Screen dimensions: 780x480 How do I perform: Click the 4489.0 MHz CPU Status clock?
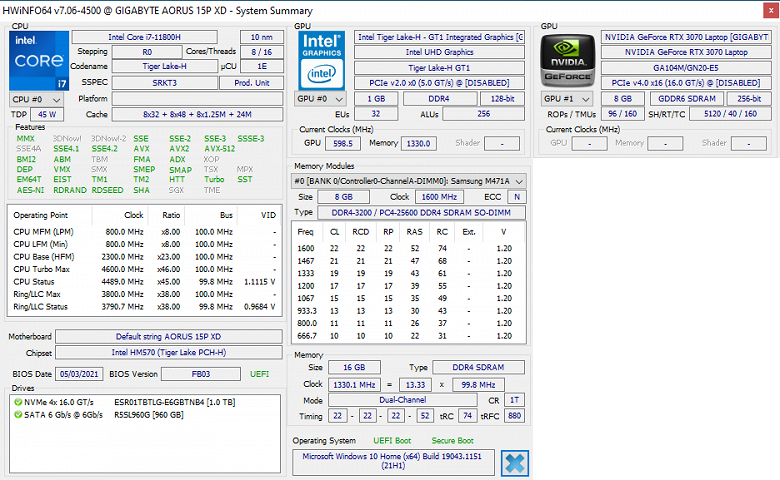pyautogui.click(x=124, y=282)
